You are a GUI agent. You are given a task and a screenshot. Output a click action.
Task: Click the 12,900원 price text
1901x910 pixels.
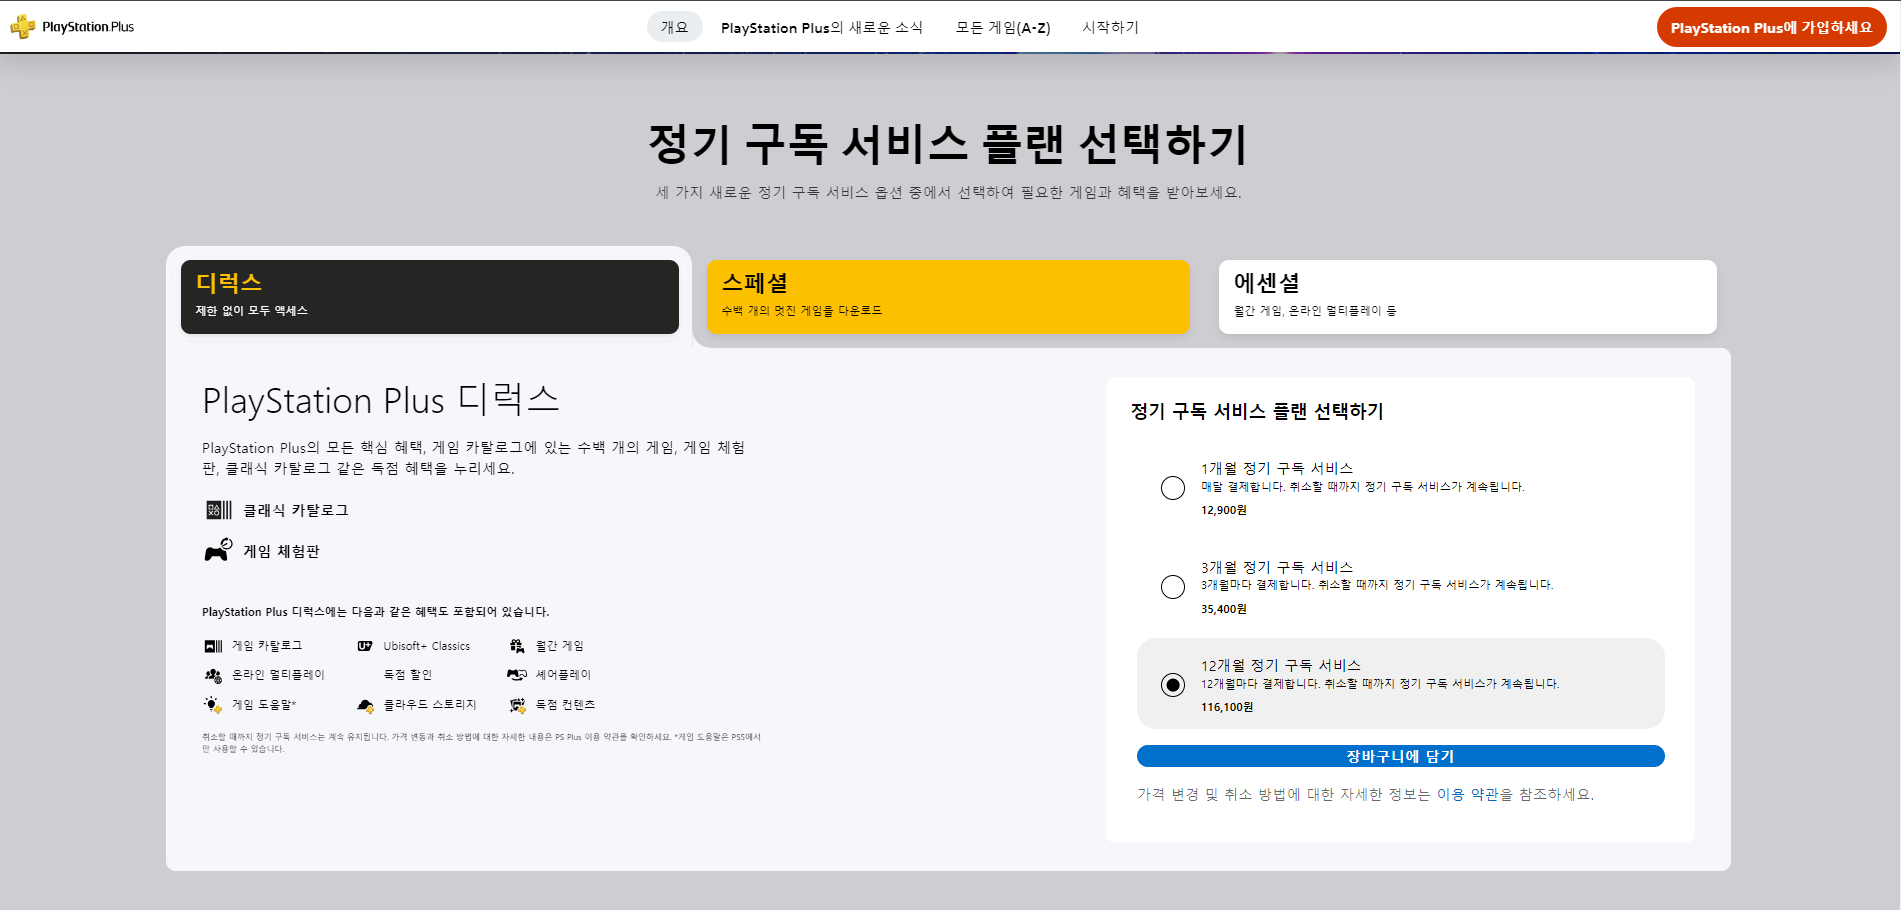[x=1224, y=510]
